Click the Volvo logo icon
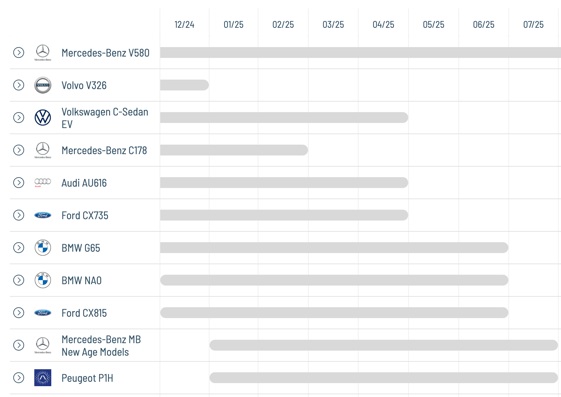 click(43, 85)
